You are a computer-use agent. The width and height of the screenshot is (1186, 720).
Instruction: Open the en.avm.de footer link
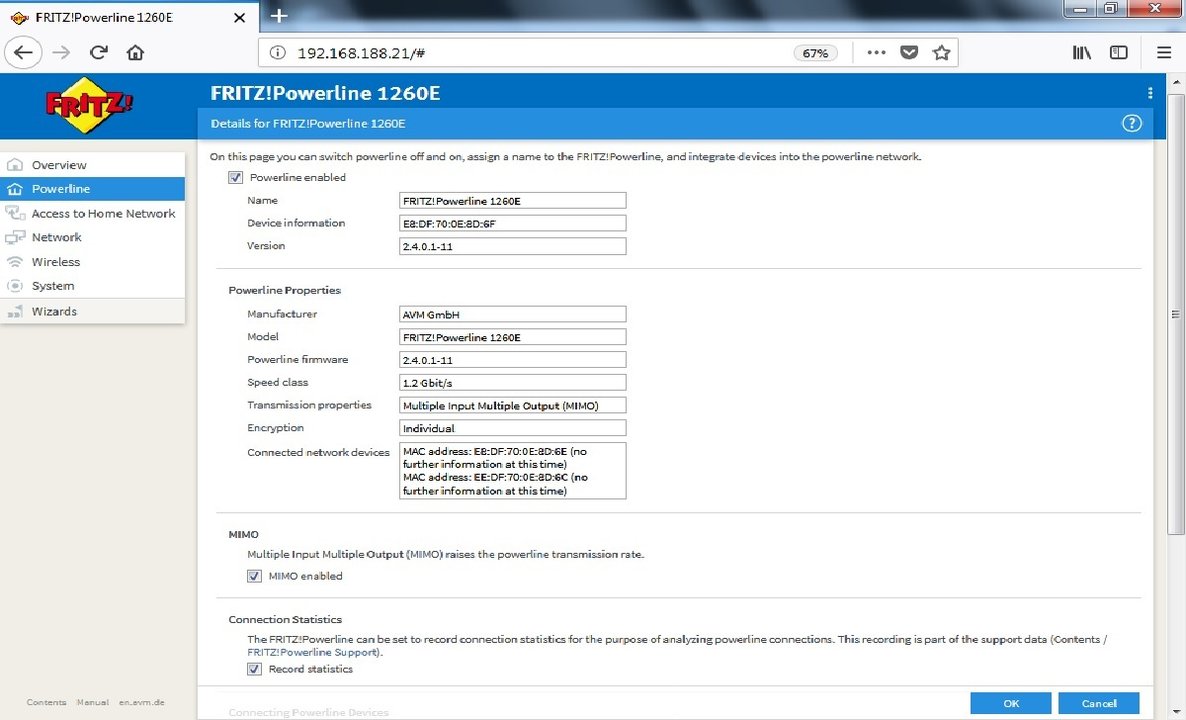click(141, 703)
